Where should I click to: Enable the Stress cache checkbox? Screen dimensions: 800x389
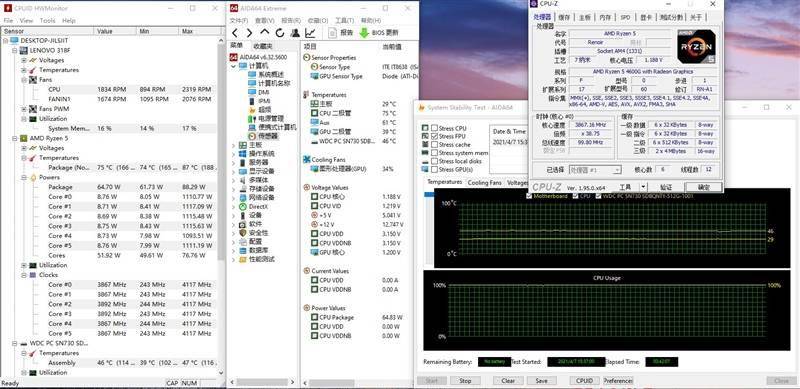coord(434,144)
